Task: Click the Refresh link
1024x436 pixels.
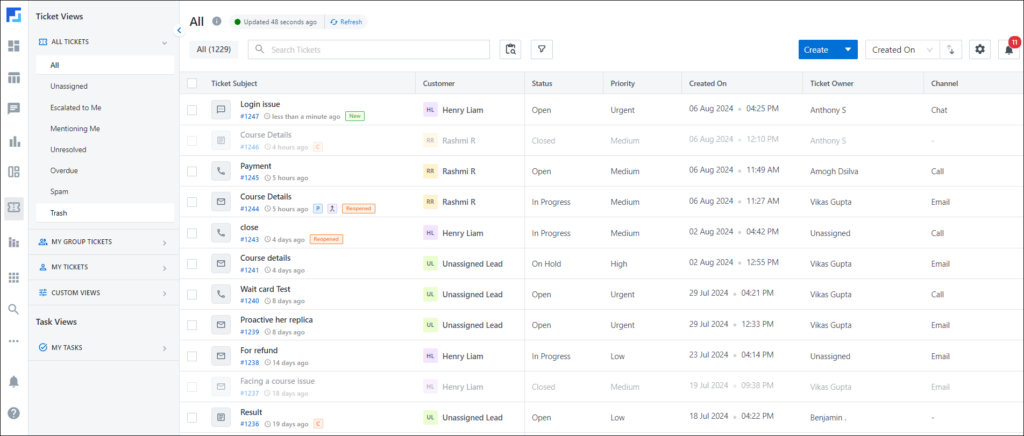Action: pyautogui.click(x=346, y=22)
